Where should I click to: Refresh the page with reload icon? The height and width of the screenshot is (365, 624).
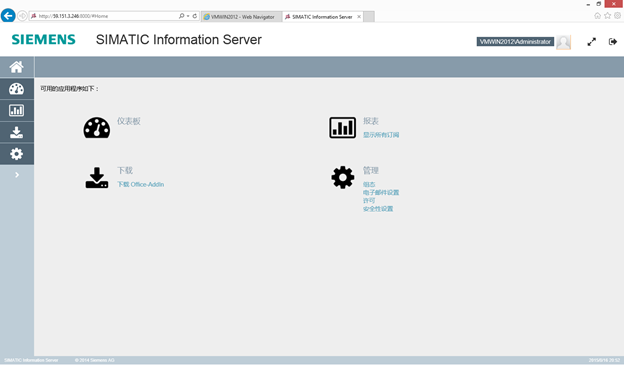pos(195,16)
